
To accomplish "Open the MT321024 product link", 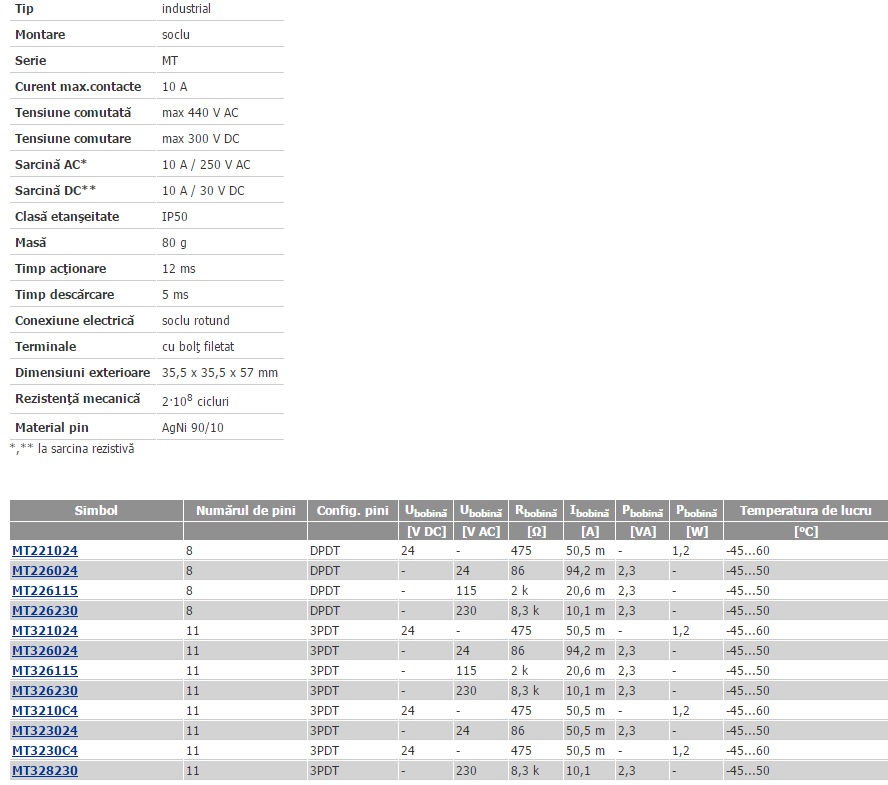I will [x=45, y=631].
